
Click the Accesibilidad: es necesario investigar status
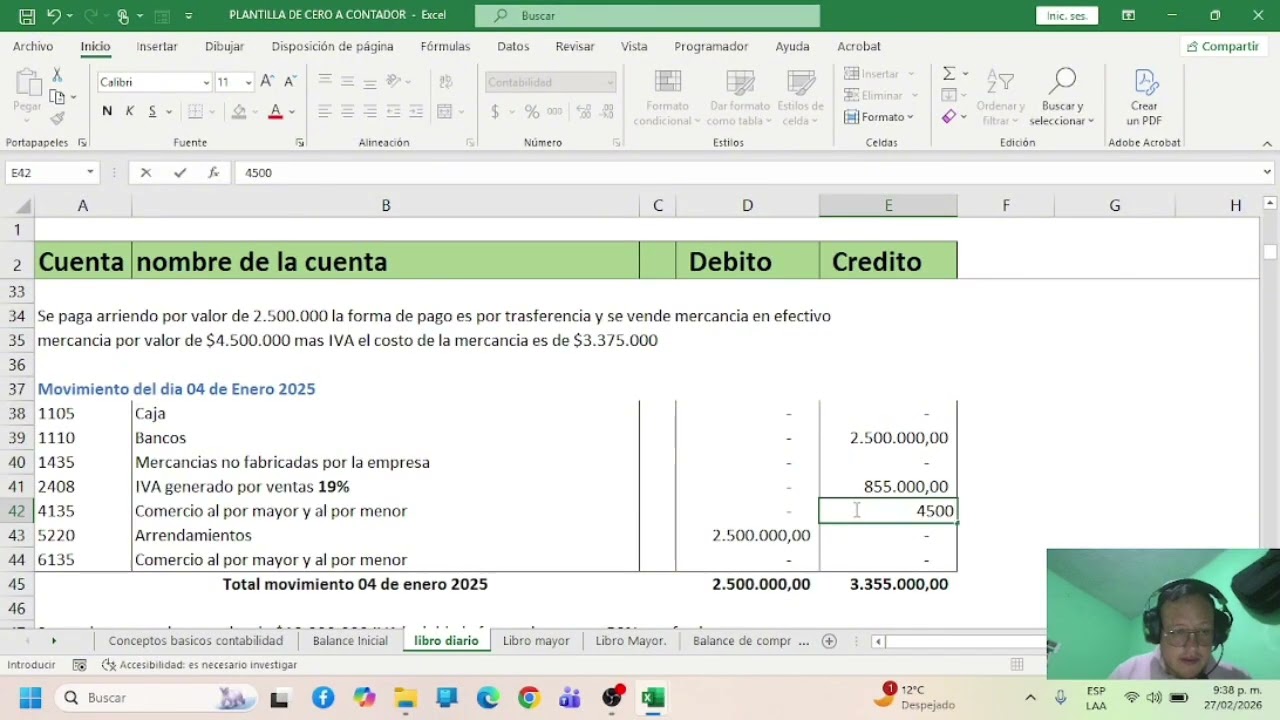click(199, 665)
